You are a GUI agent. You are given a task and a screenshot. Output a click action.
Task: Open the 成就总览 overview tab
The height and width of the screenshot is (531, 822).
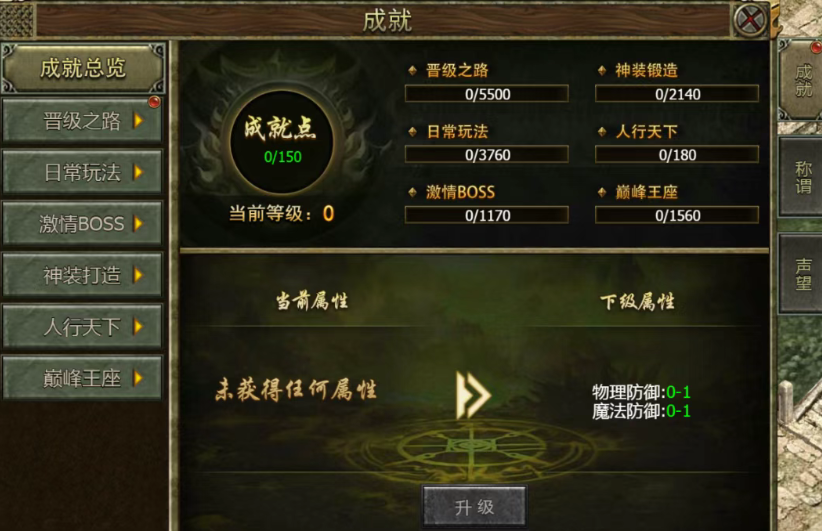pyautogui.click(x=83, y=69)
